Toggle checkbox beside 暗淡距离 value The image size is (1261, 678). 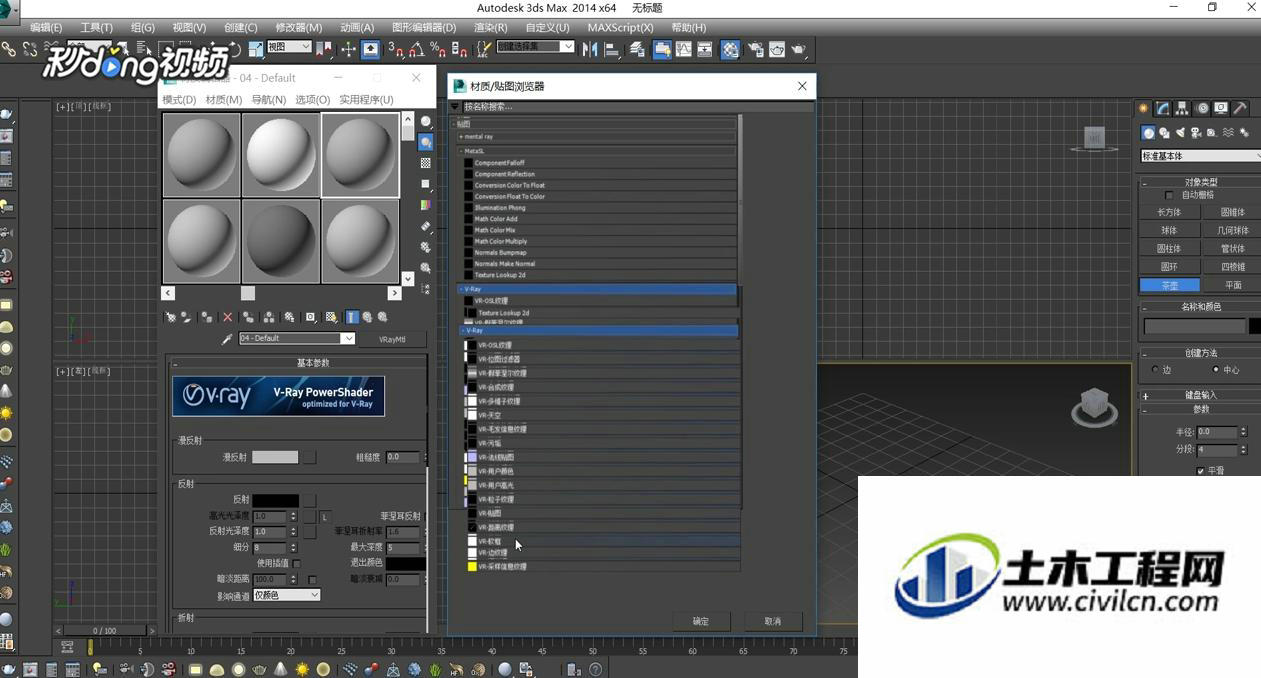(312, 579)
